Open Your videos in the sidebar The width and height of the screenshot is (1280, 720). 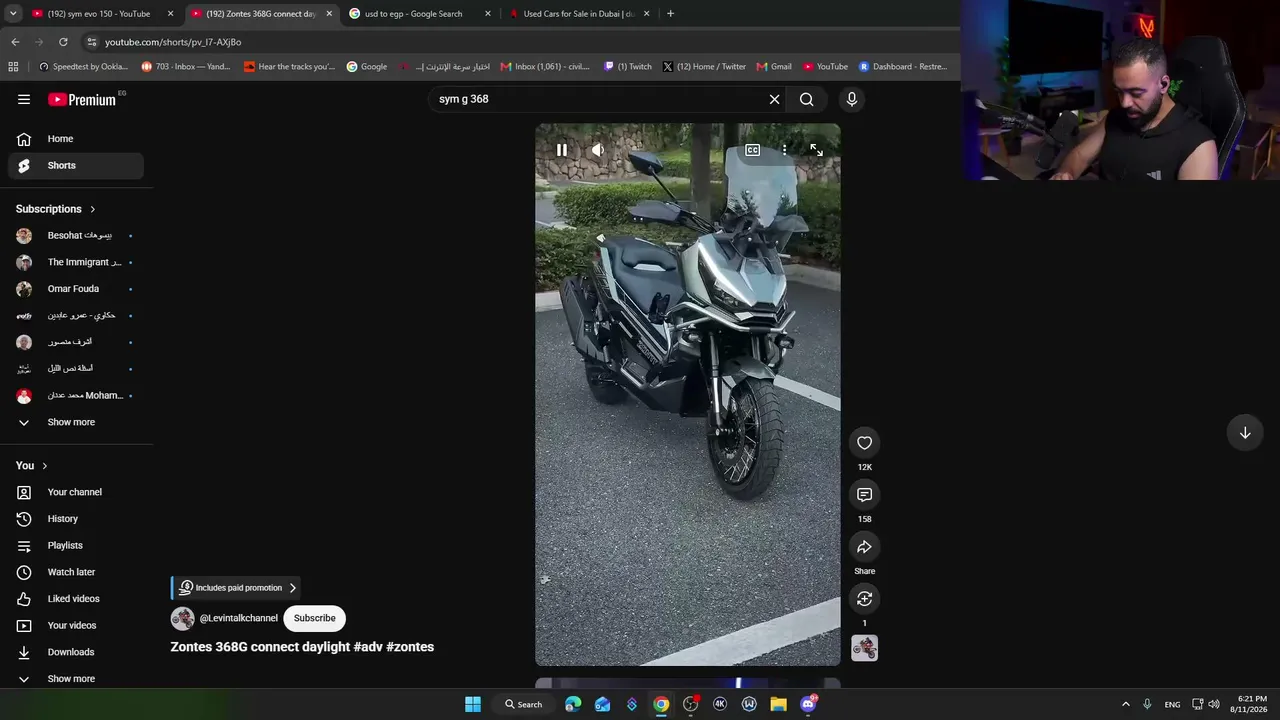click(76, 626)
